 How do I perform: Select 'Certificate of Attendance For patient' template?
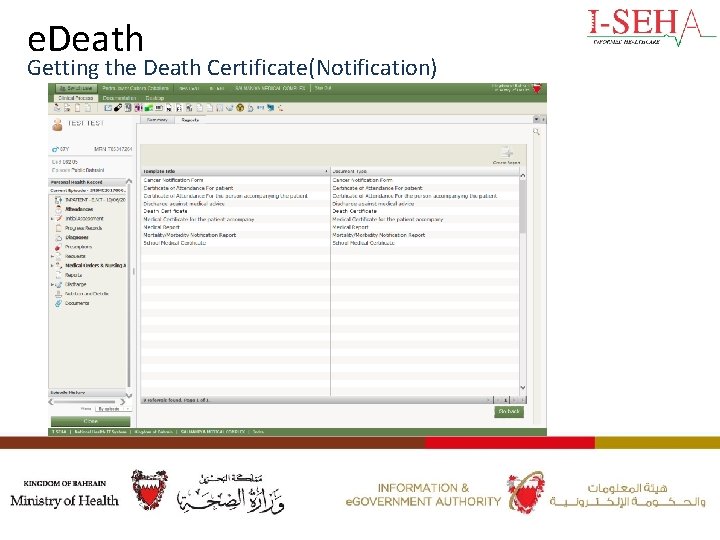pyautogui.click(x=235, y=188)
